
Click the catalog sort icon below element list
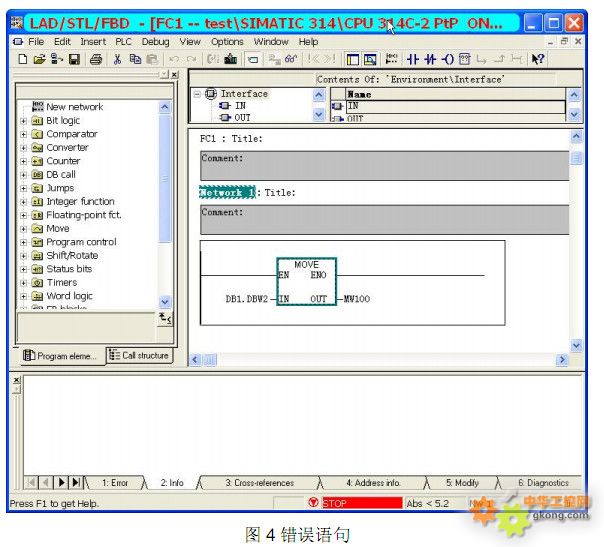coord(165,318)
